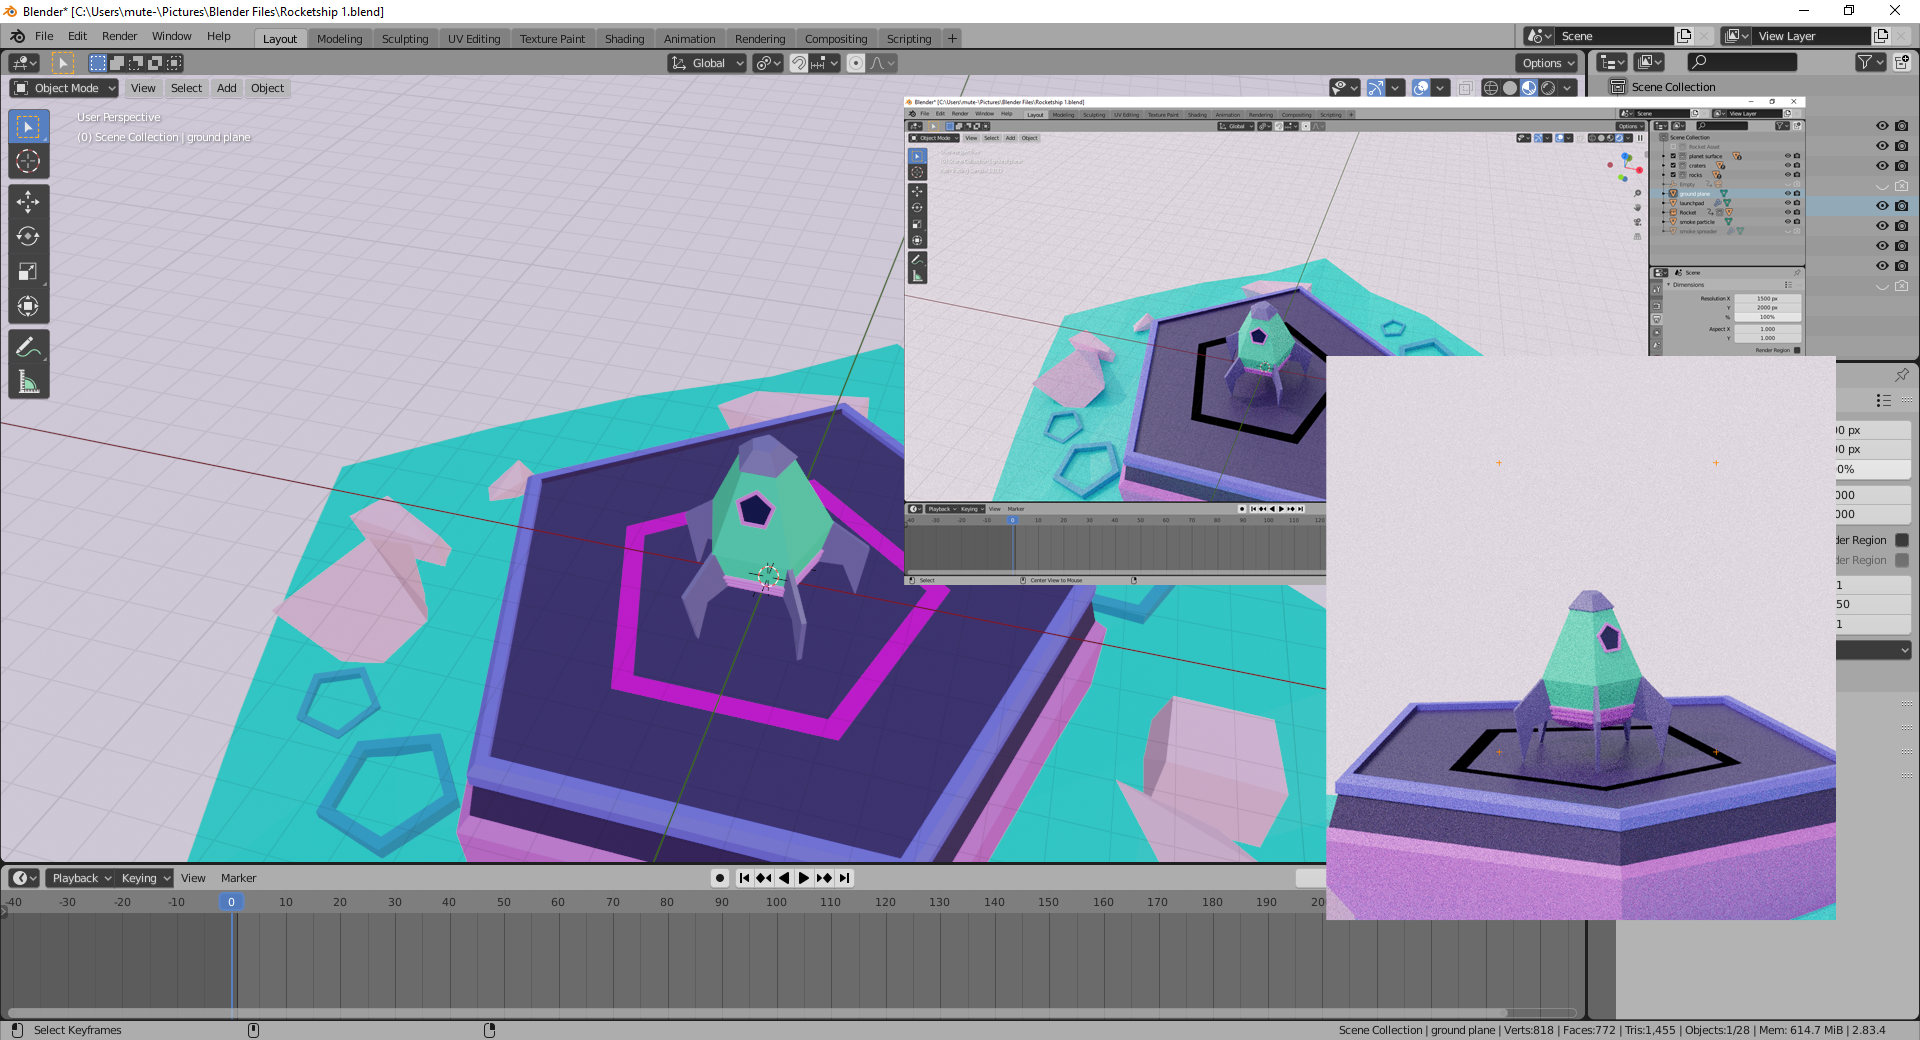Choose the Set New Selection mode icon
Viewport: 1920px width, 1040px height.
(98, 63)
